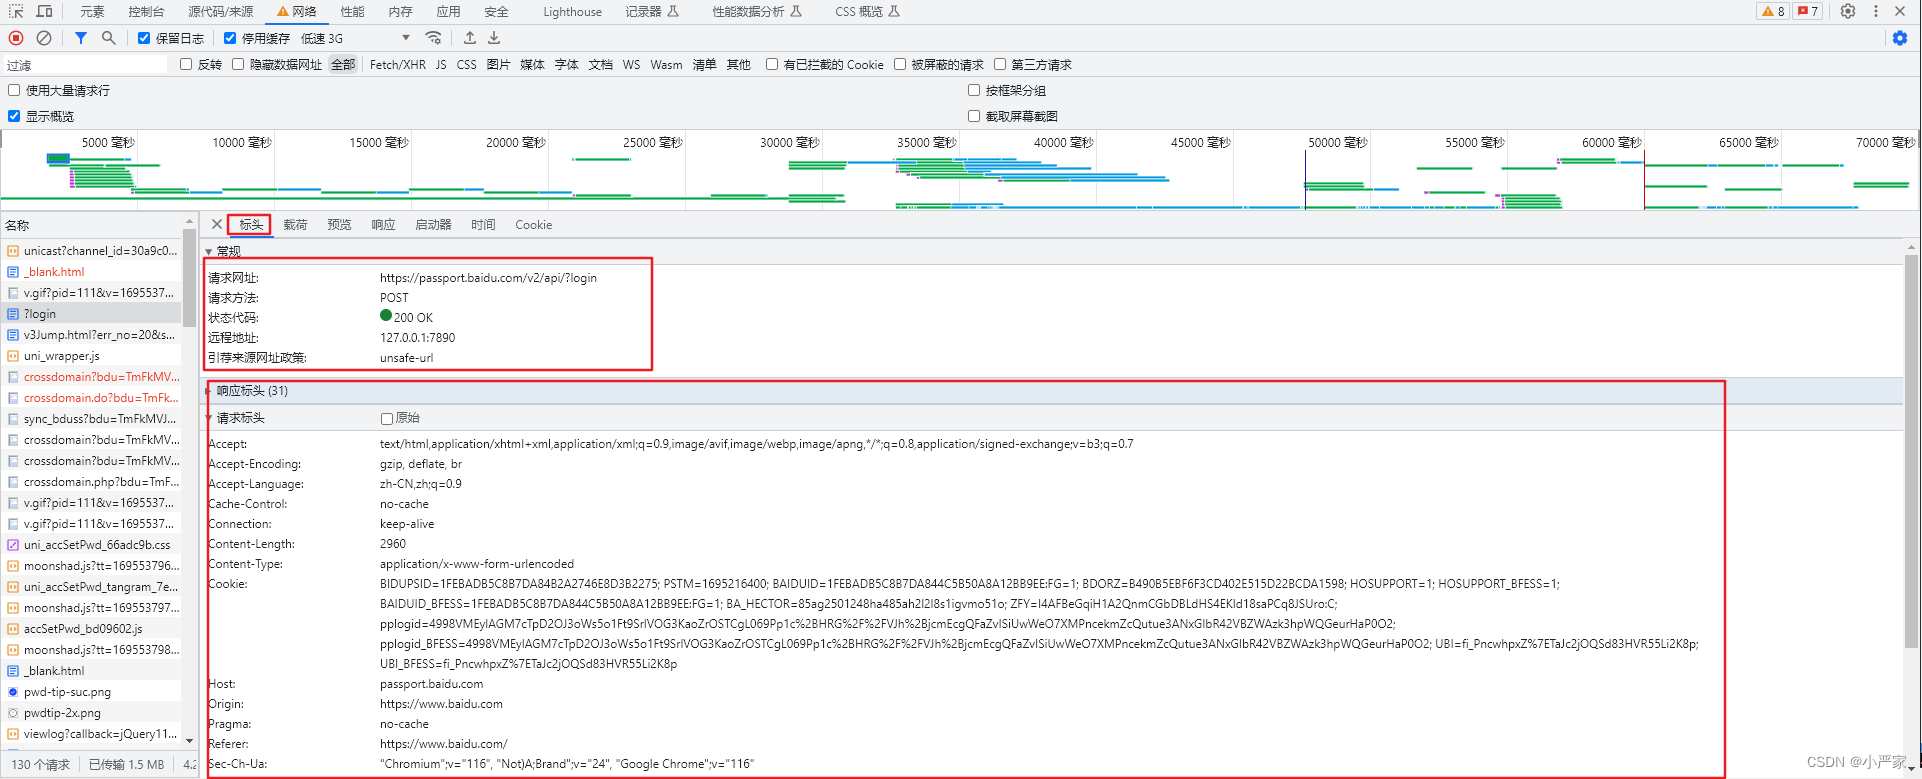Filter requests by Fetch/XHR
This screenshot has height=779, width=1922.
tap(397, 64)
